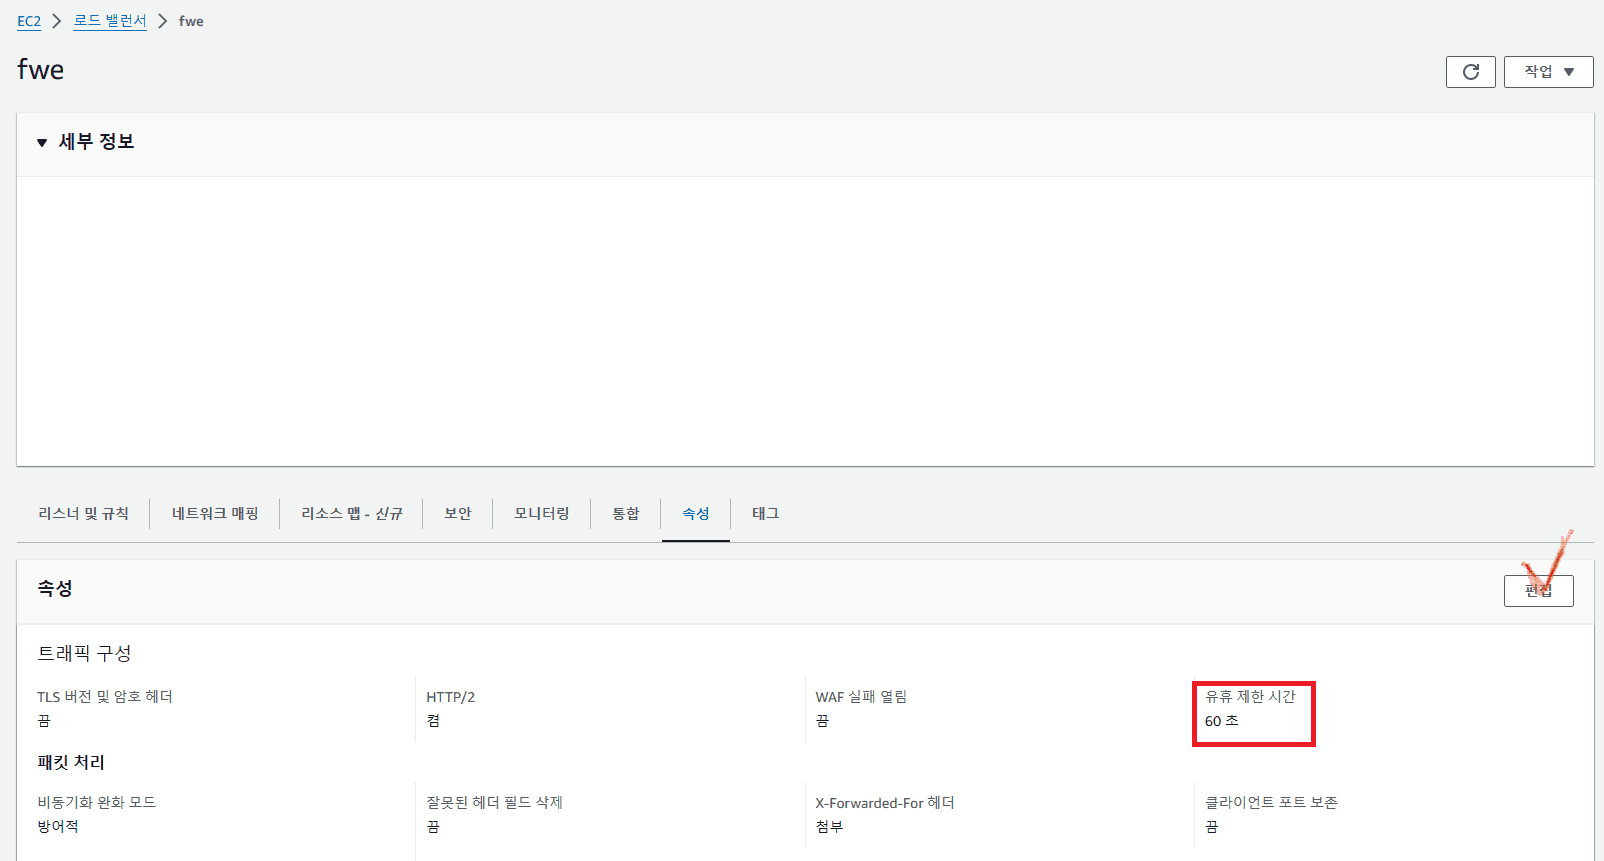Click the 속성 tab
This screenshot has height=861, width=1604.
pos(695,513)
